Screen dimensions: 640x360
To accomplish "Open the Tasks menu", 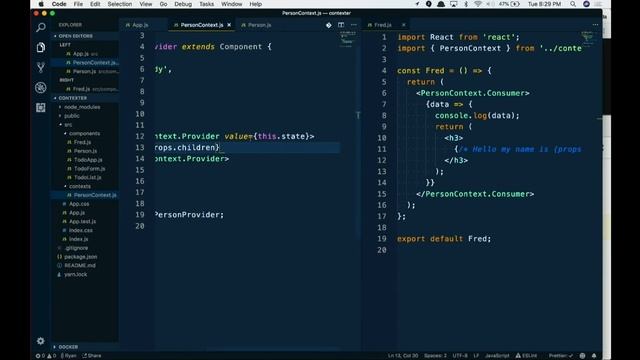I will (207, 4).
